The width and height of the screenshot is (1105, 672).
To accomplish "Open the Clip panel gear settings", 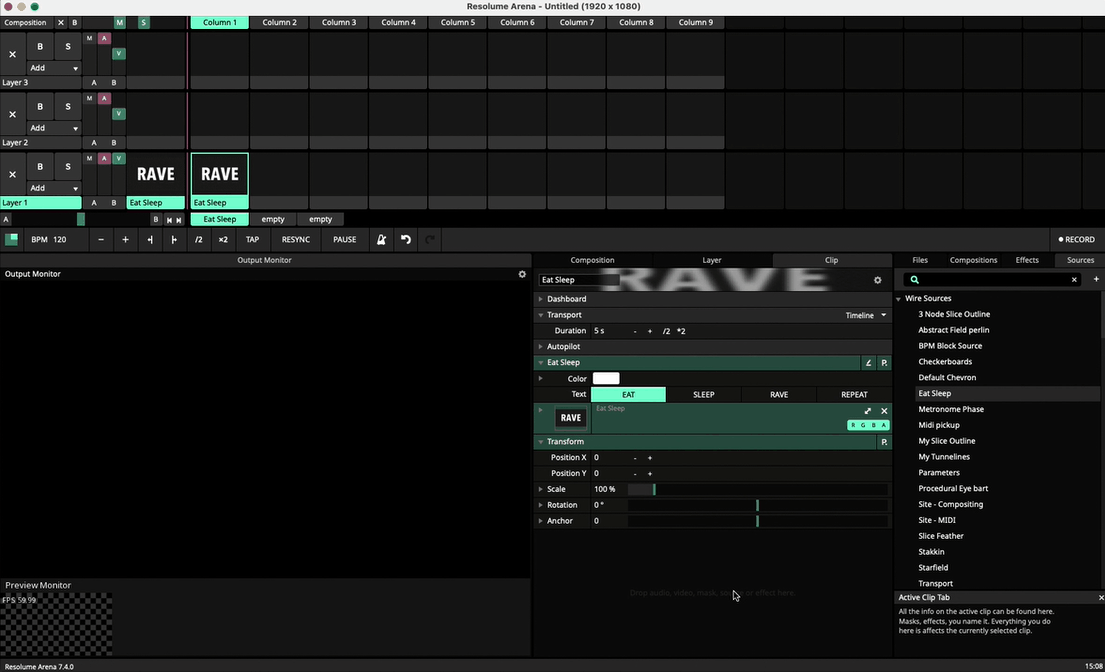I will click(x=878, y=281).
